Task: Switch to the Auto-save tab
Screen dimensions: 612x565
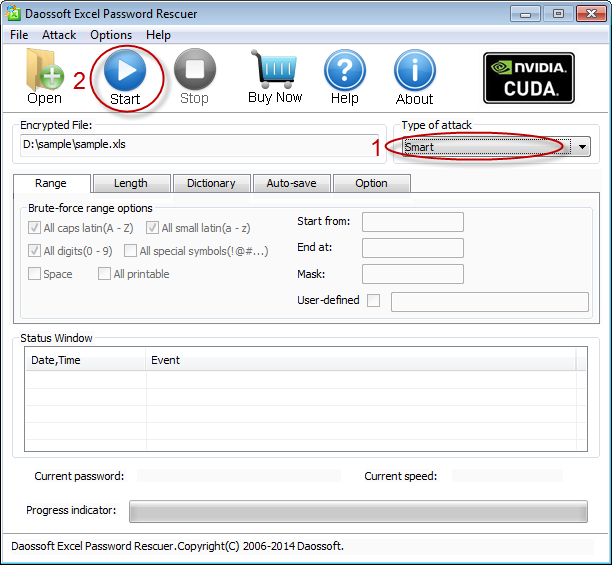Action: (x=292, y=183)
